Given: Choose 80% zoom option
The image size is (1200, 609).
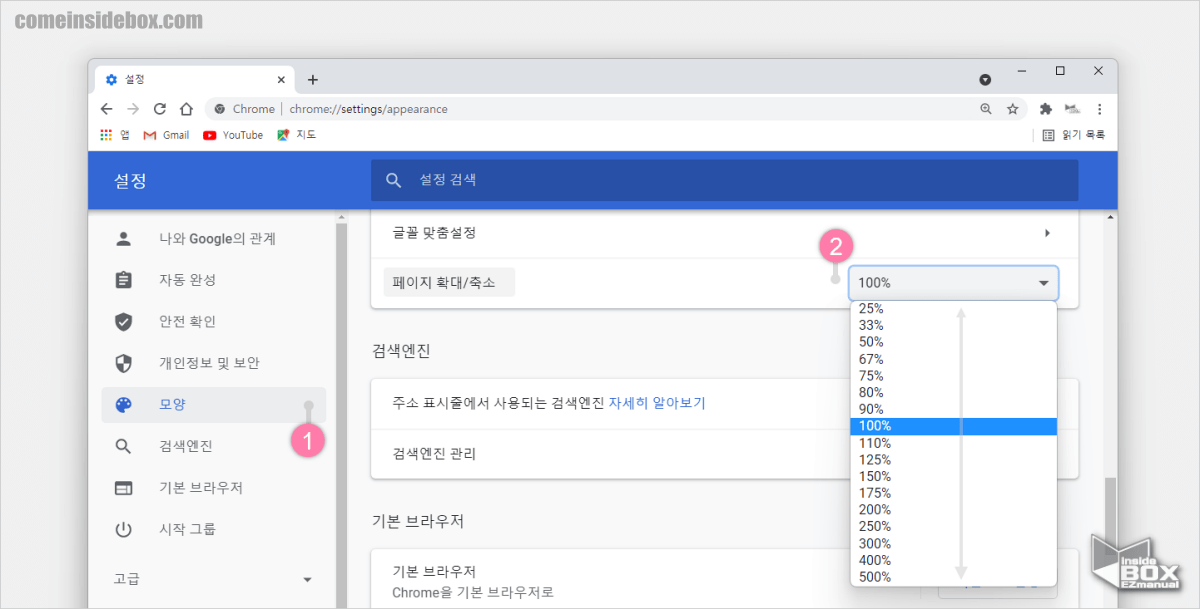Looking at the screenshot, I should click(953, 393).
